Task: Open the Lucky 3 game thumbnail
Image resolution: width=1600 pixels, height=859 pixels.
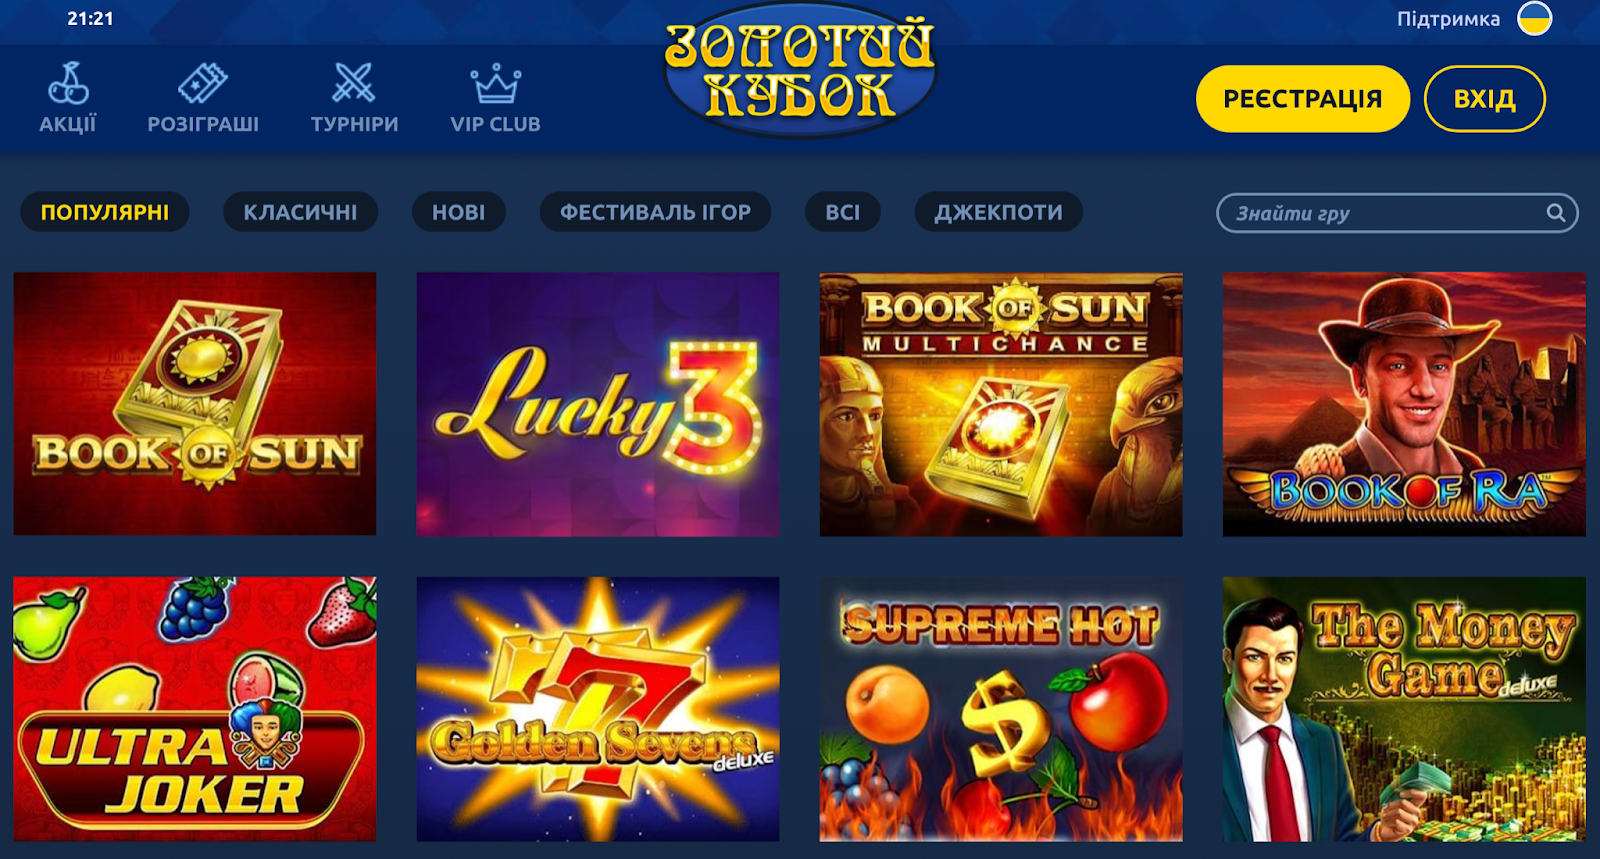Action: pos(598,404)
